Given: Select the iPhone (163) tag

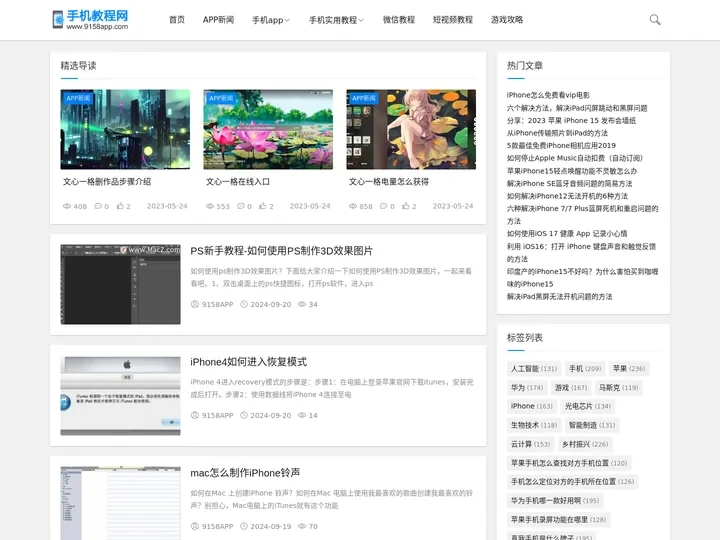Looking at the screenshot, I should 532,406.
